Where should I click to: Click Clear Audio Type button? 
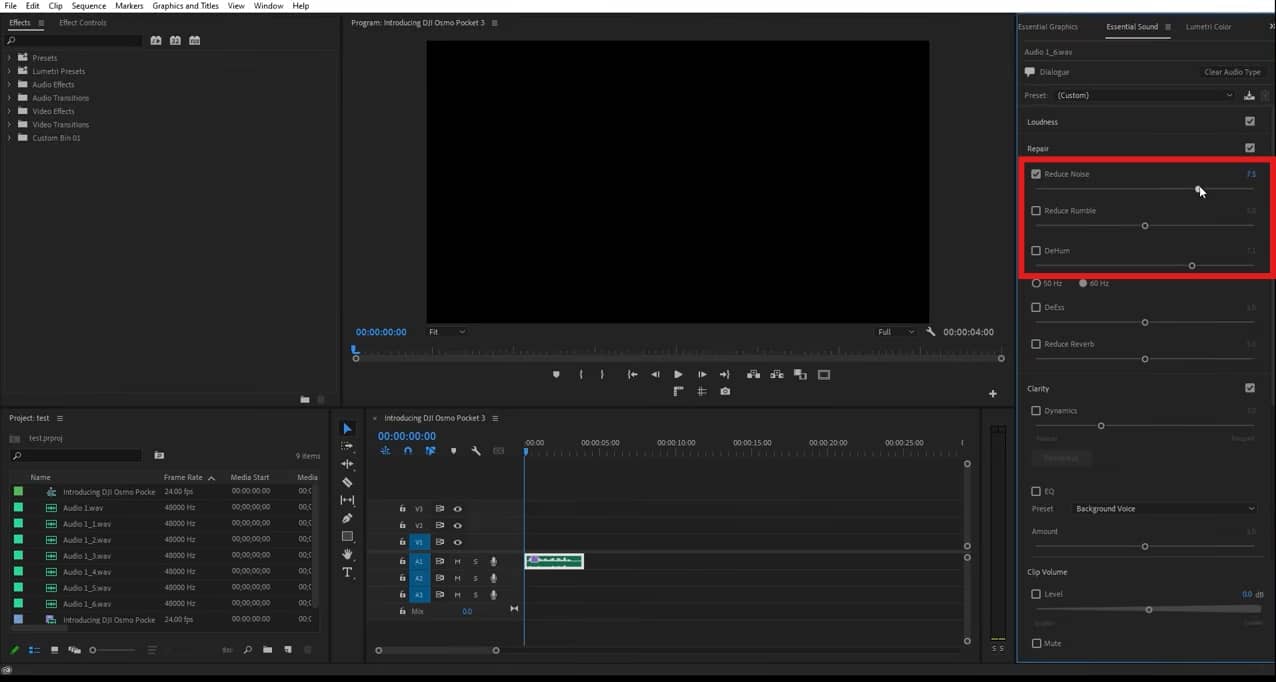[x=1232, y=72]
